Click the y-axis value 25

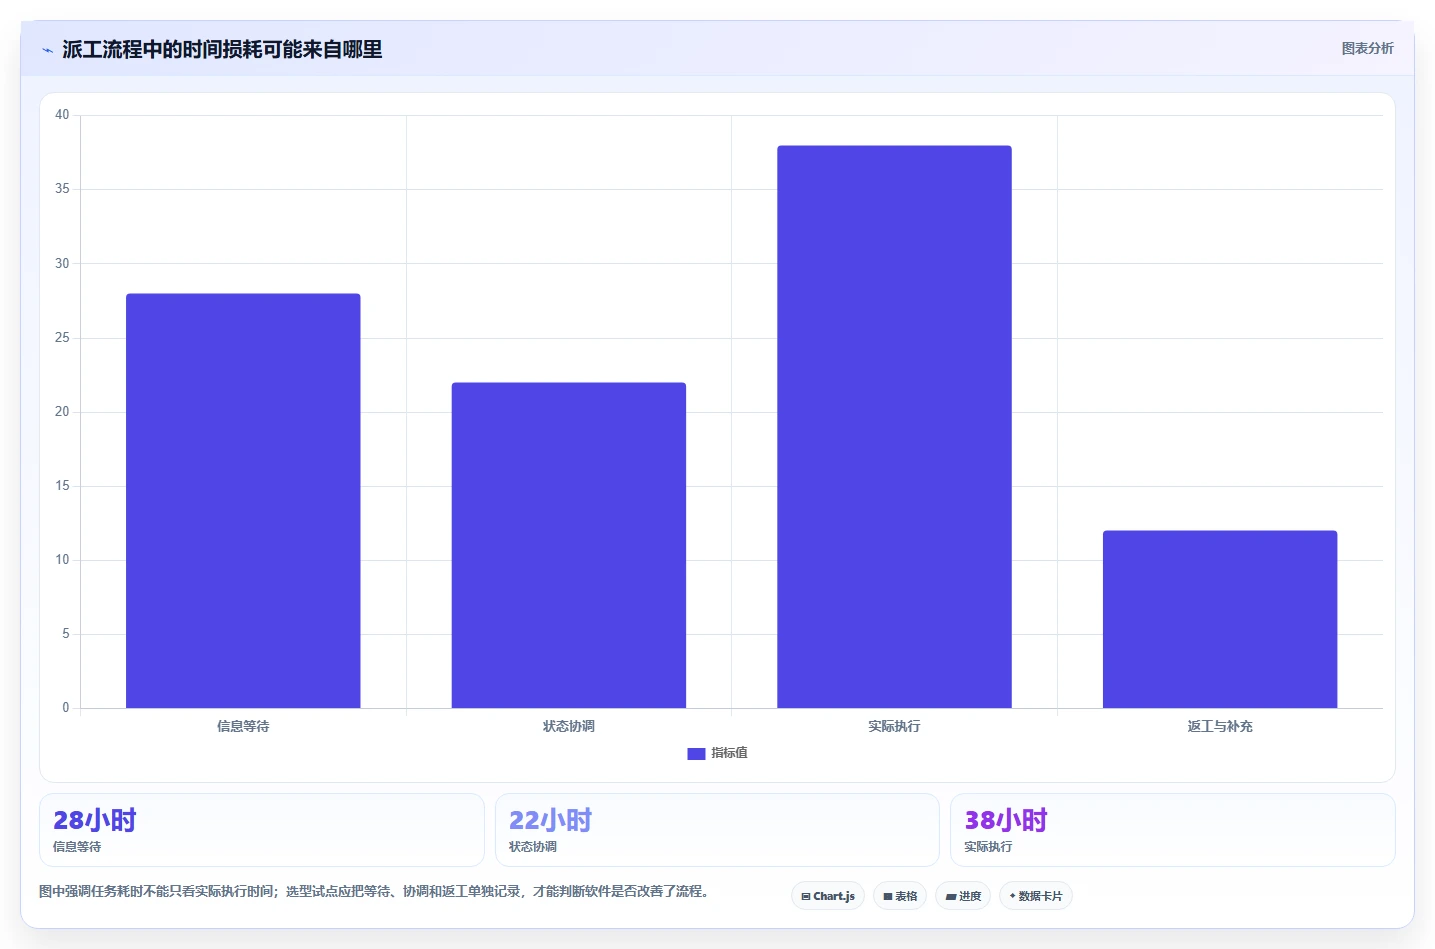coord(62,338)
